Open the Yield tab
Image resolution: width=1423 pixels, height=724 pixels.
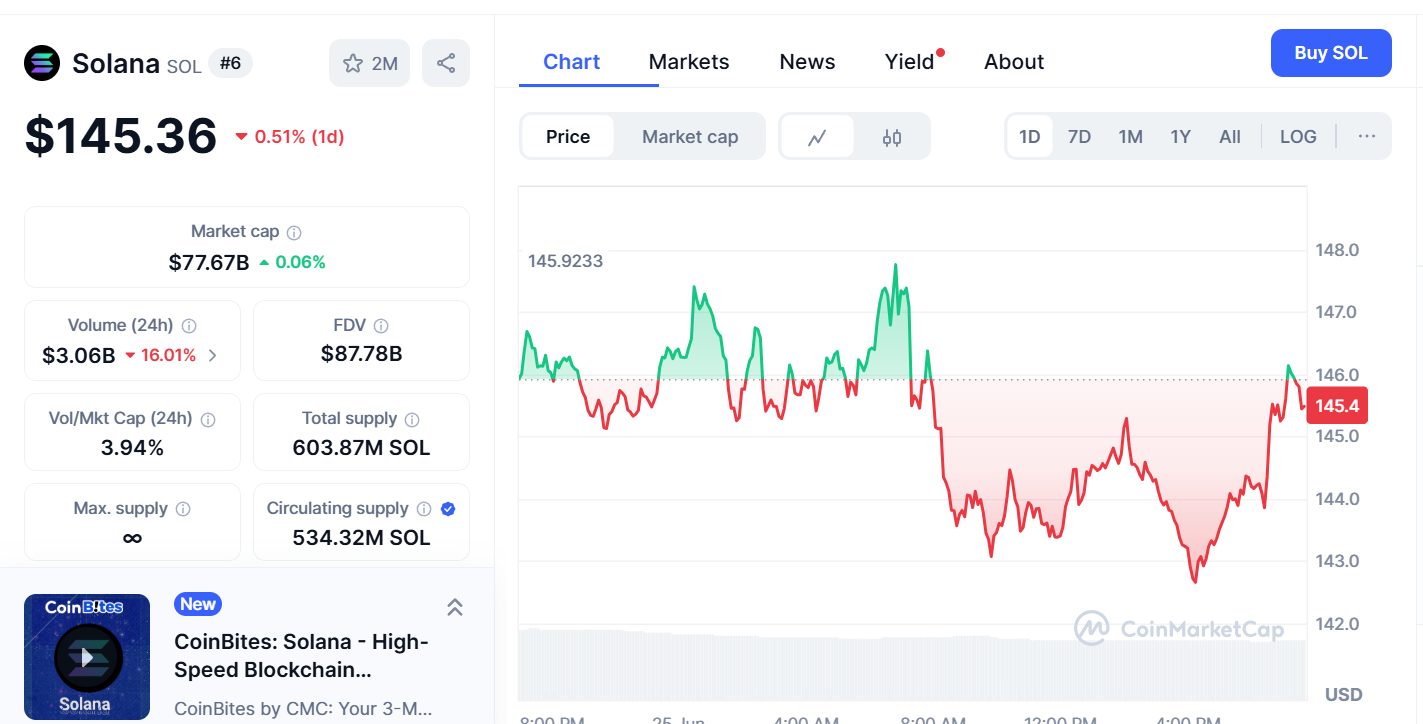pyautogui.click(x=910, y=62)
